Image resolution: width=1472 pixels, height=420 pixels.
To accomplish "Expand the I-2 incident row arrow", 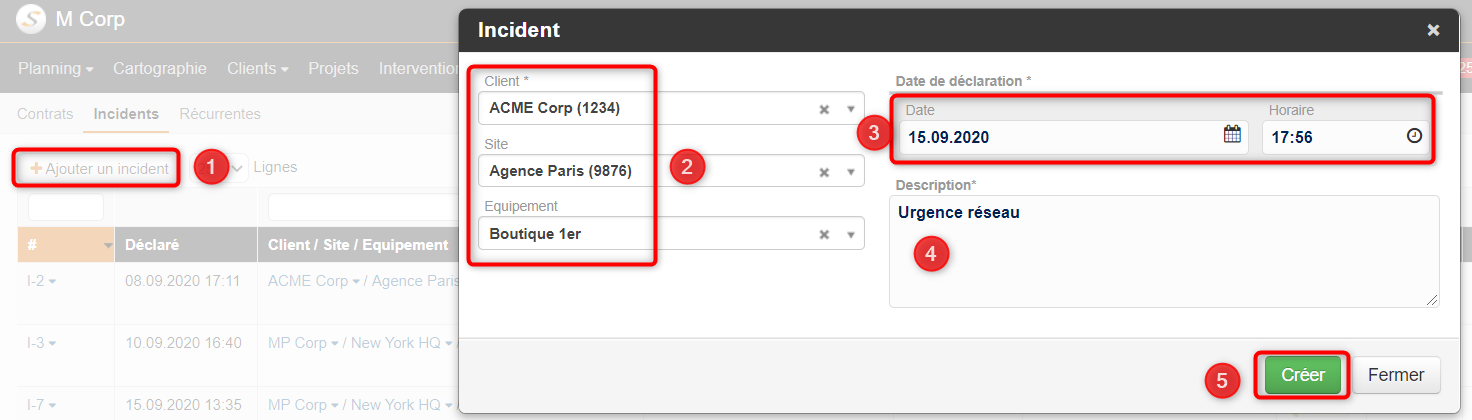I will pos(52,282).
